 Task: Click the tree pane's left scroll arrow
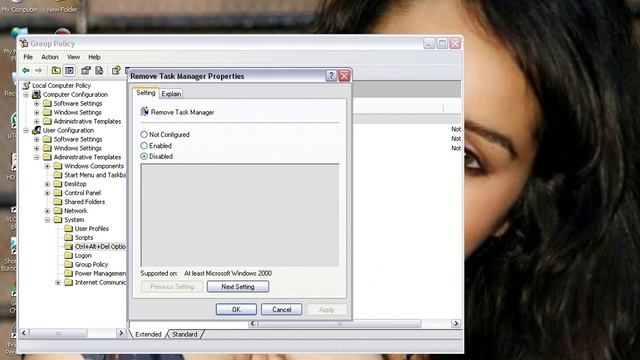(x=24, y=333)
